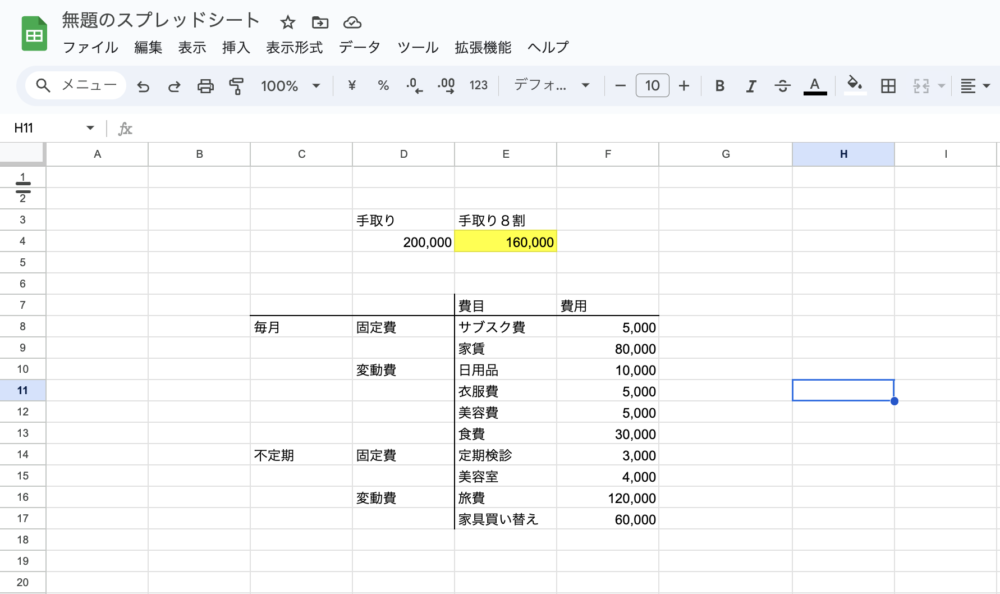Open the borders grid icon
This screenshot has height=594, width=1000.
[888, 86]
